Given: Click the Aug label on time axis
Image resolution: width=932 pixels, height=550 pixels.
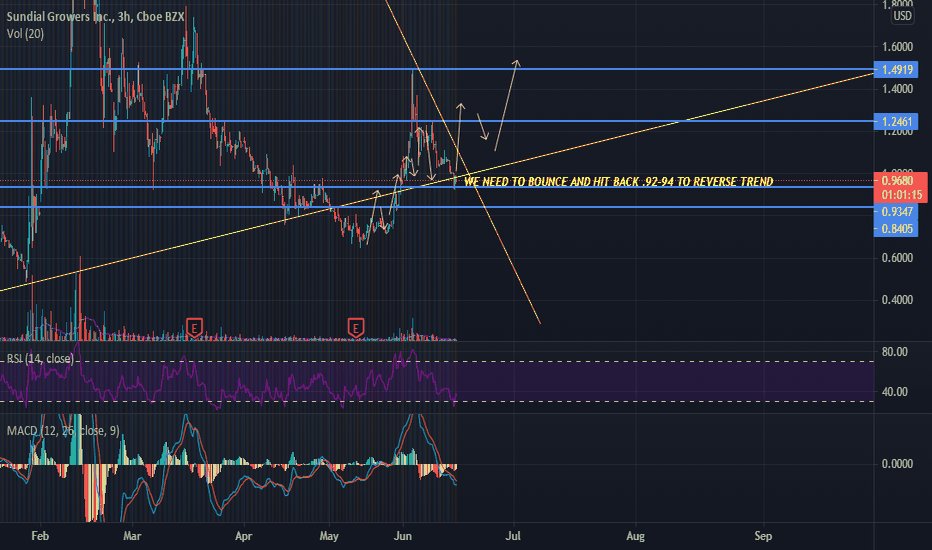Looking at the screenshot, I should [635, 536].
